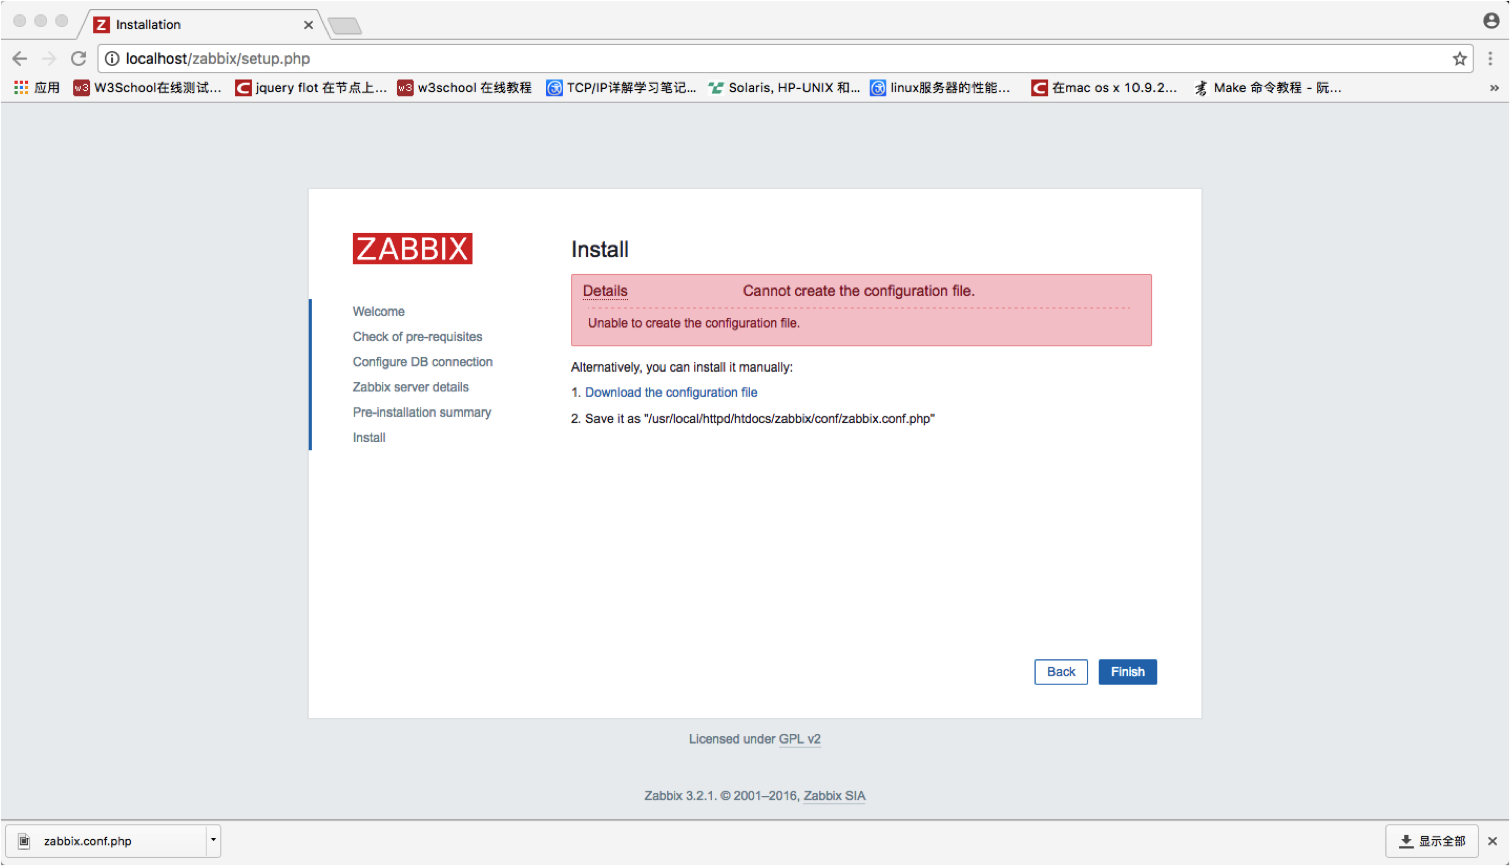The image size is (1510, 866).
Task: Close the downloads bar
Action: [1492, 841]
